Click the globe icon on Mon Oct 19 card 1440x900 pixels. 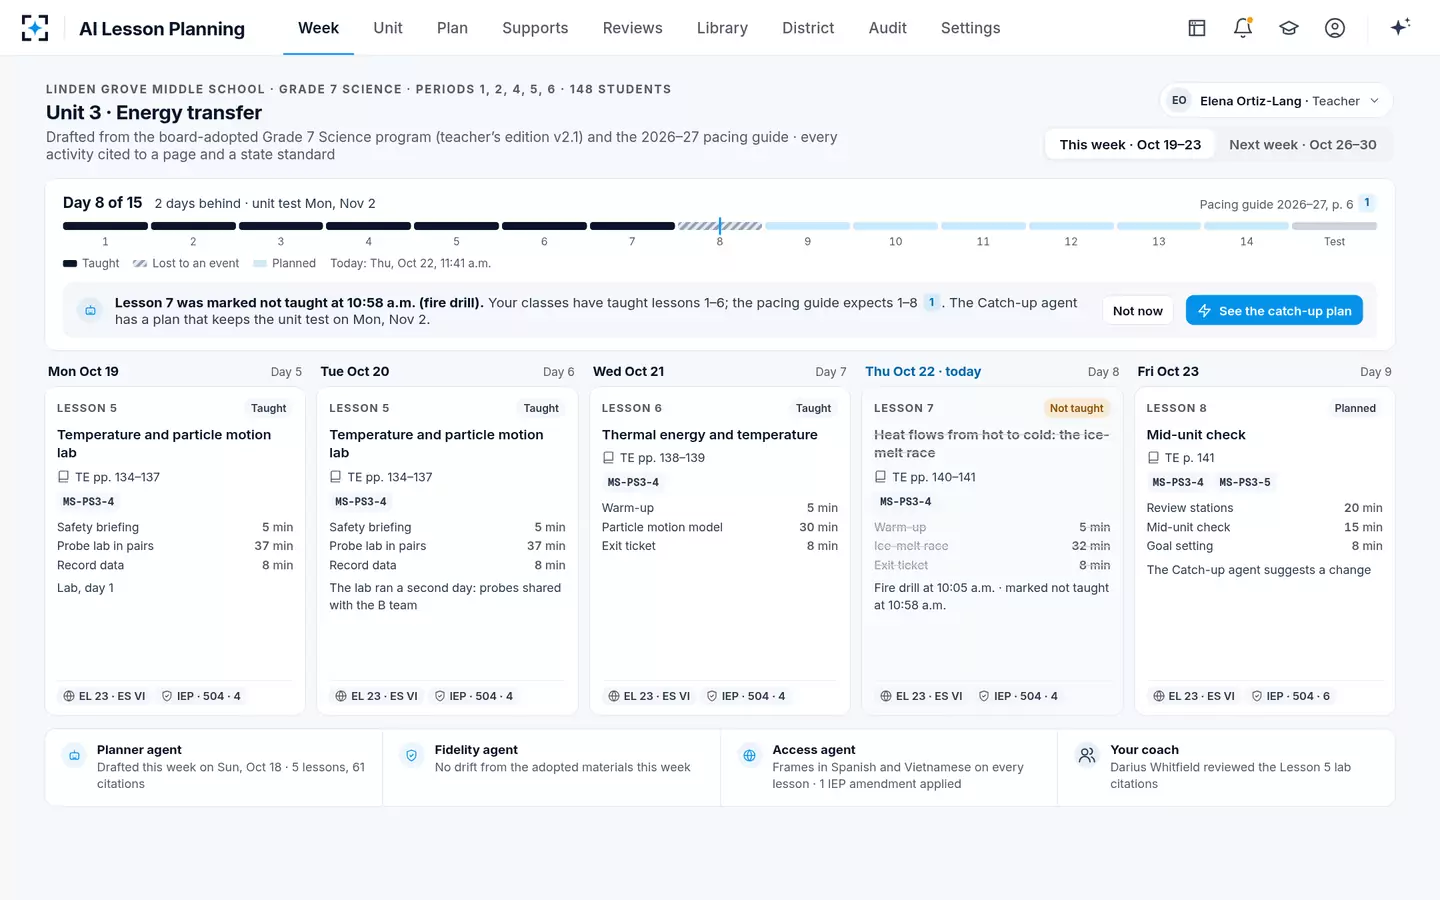pos(69,696)
